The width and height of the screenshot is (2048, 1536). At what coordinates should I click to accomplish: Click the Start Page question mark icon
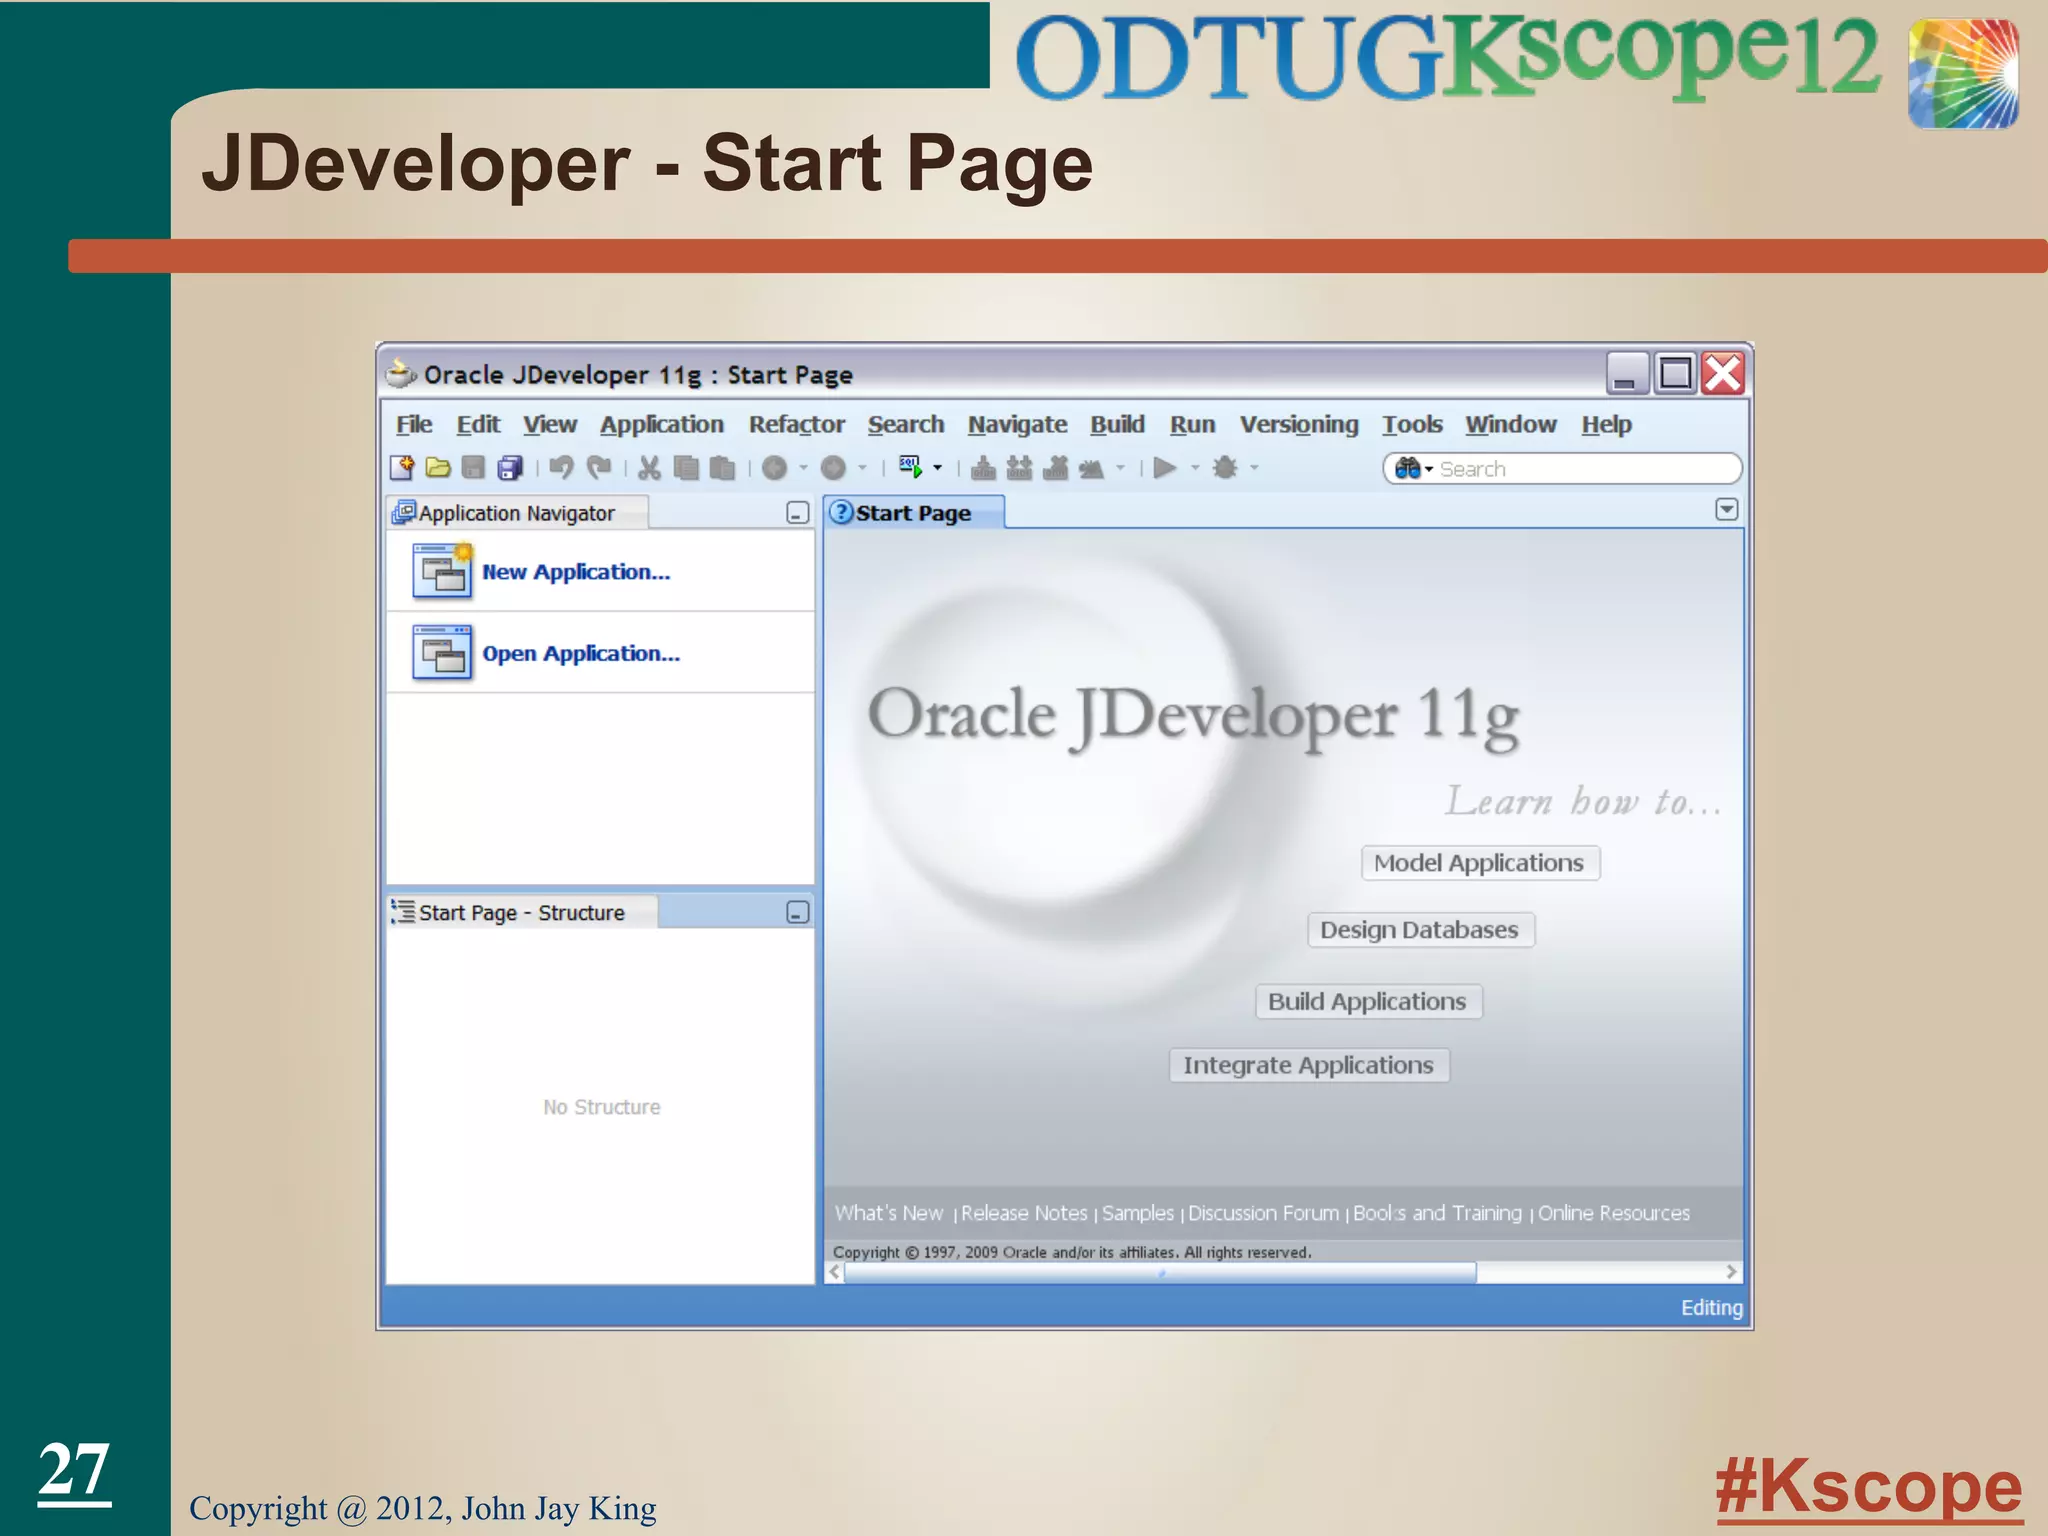coord(842,512)
